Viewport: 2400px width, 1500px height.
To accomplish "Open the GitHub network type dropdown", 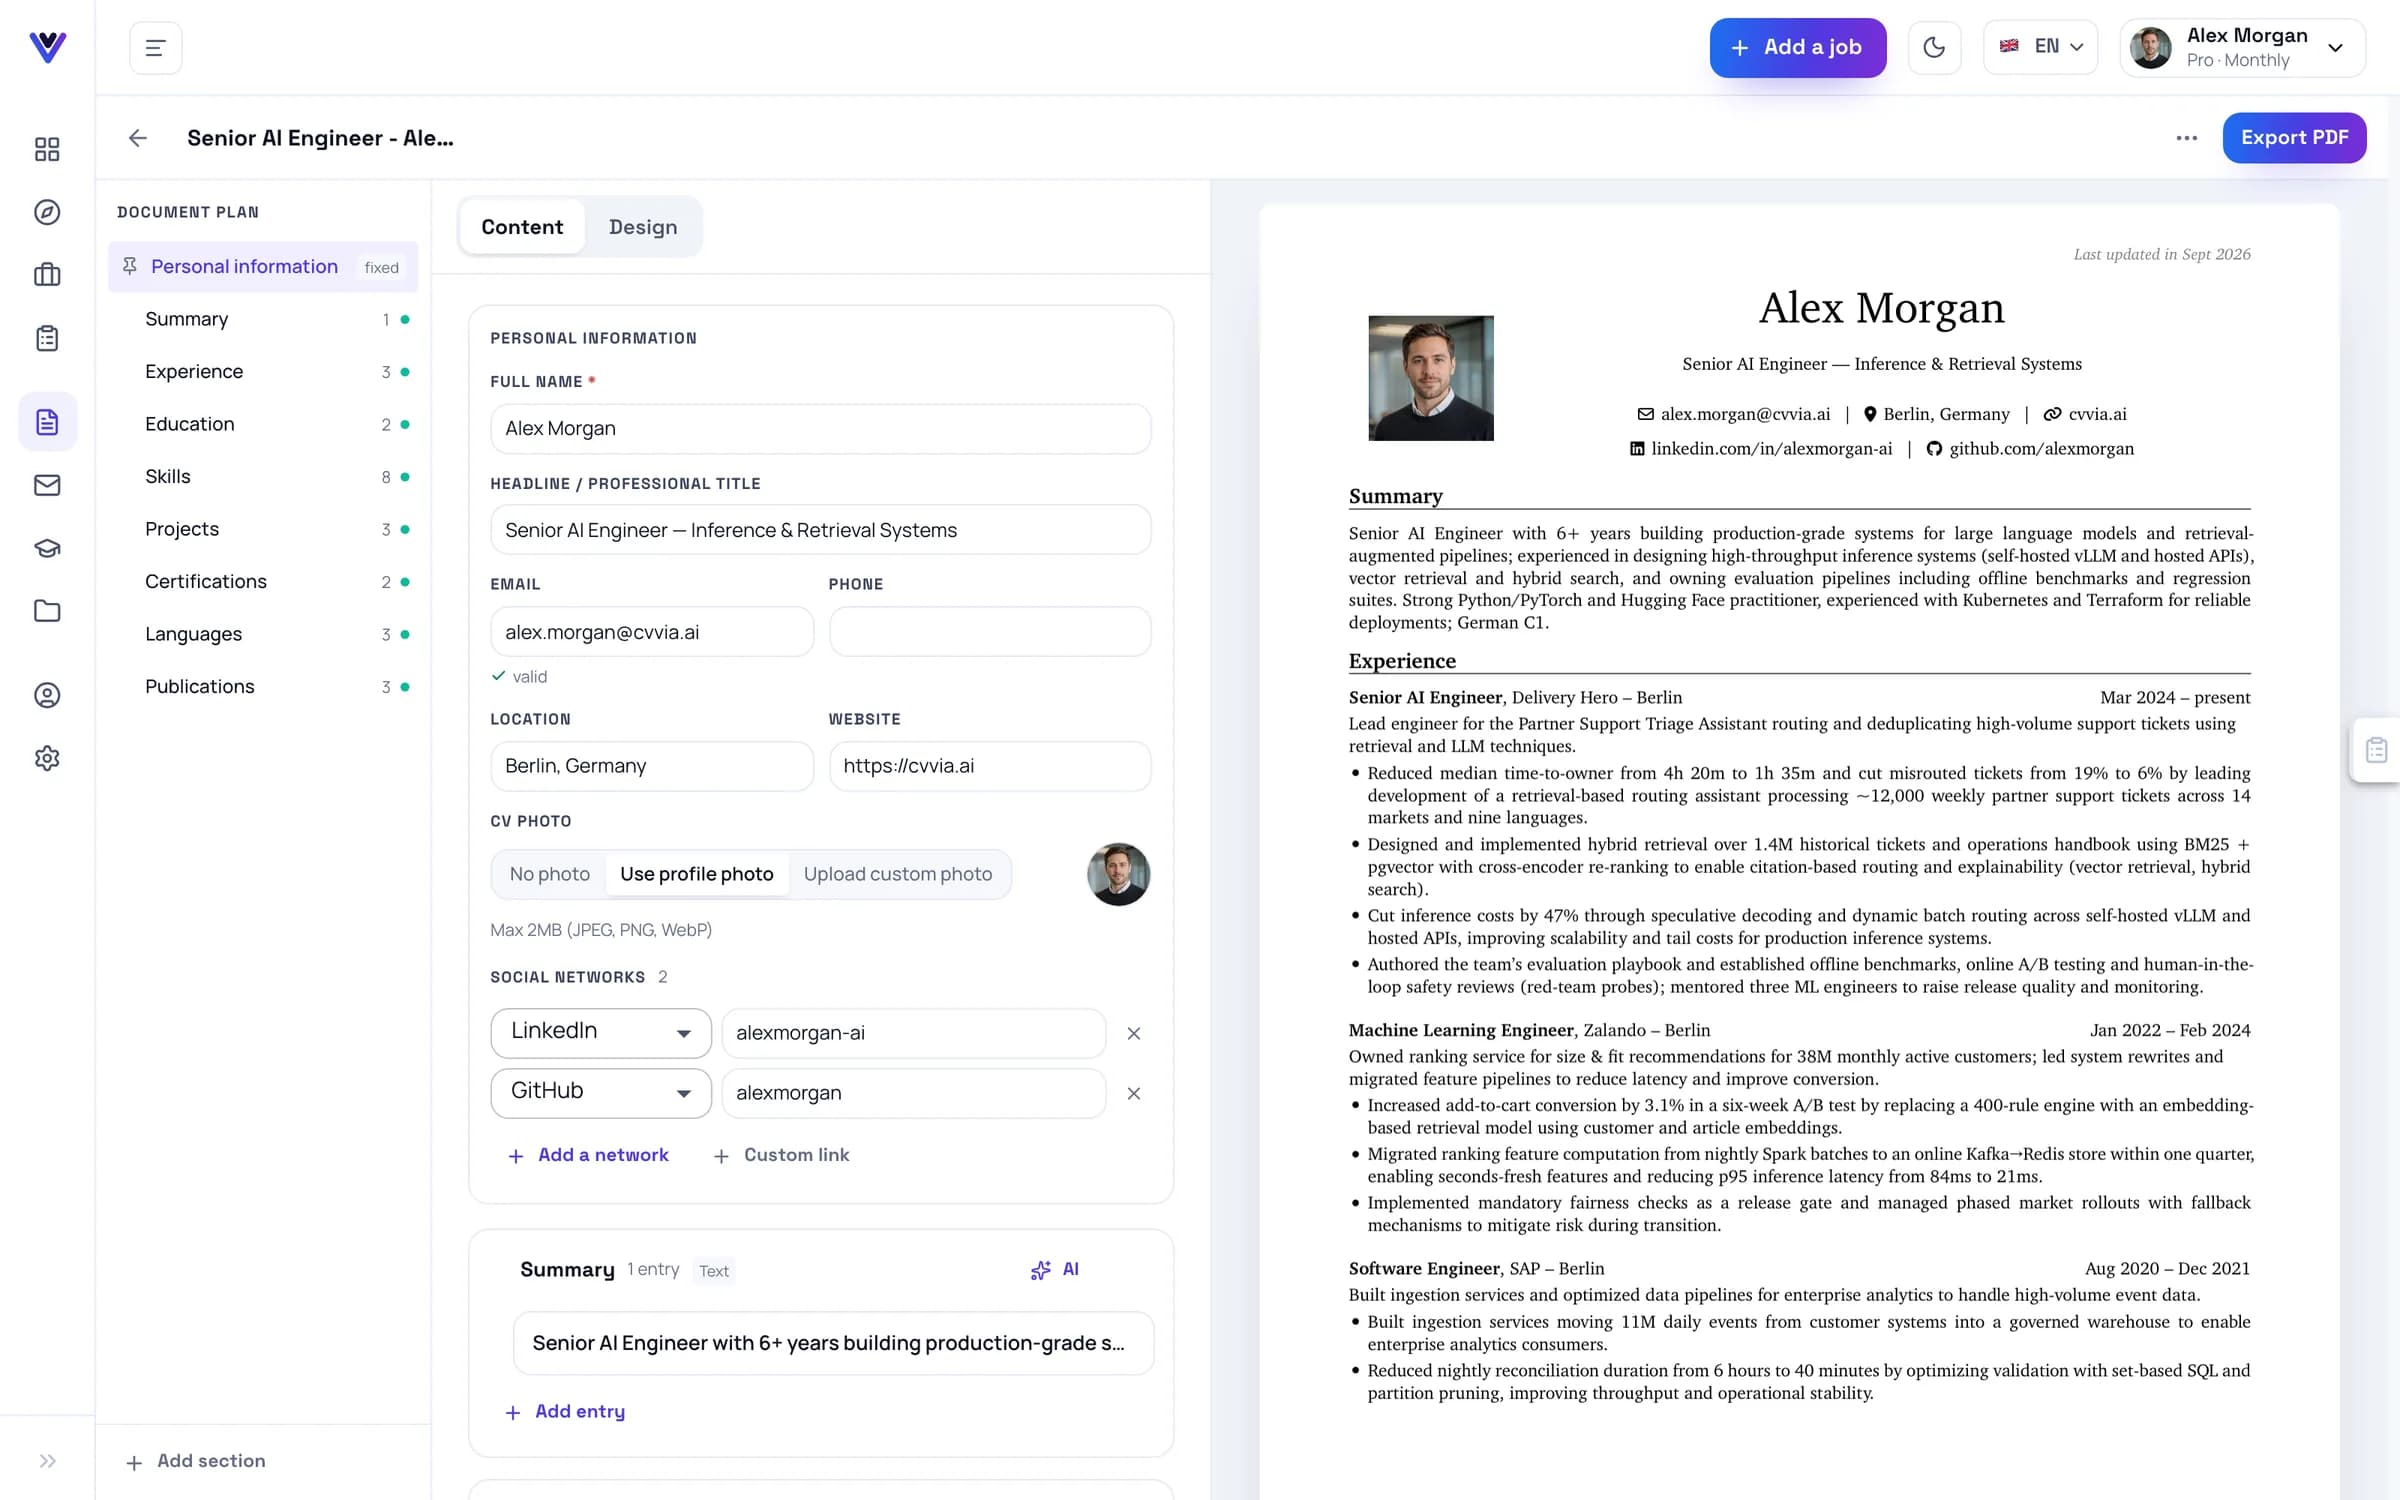I will (601, 1093).
